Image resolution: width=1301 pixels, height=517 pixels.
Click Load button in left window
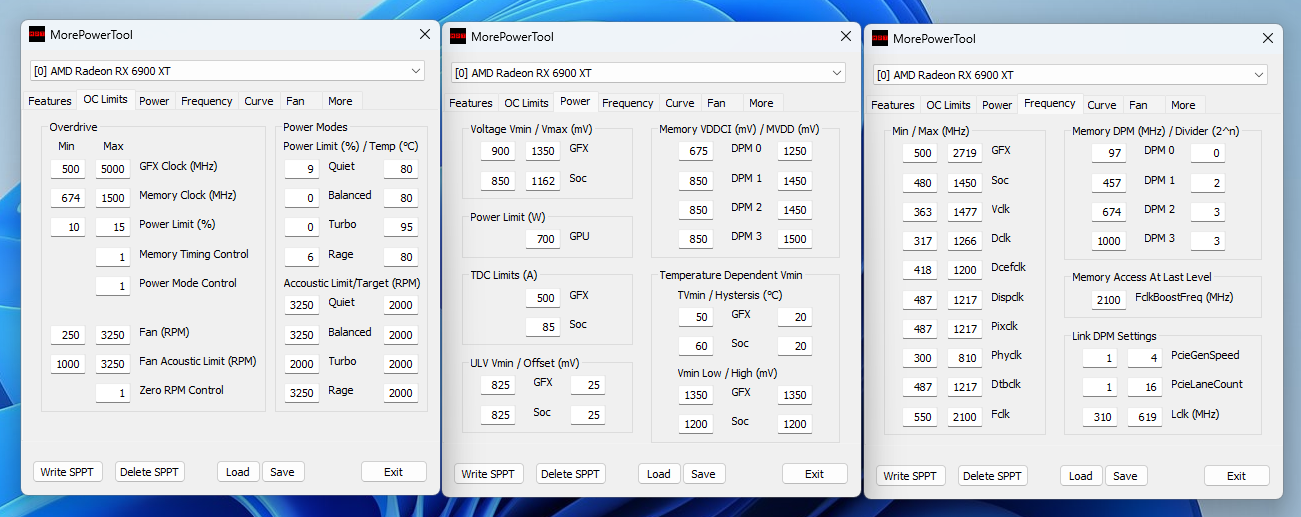click(x=238, y=472)
